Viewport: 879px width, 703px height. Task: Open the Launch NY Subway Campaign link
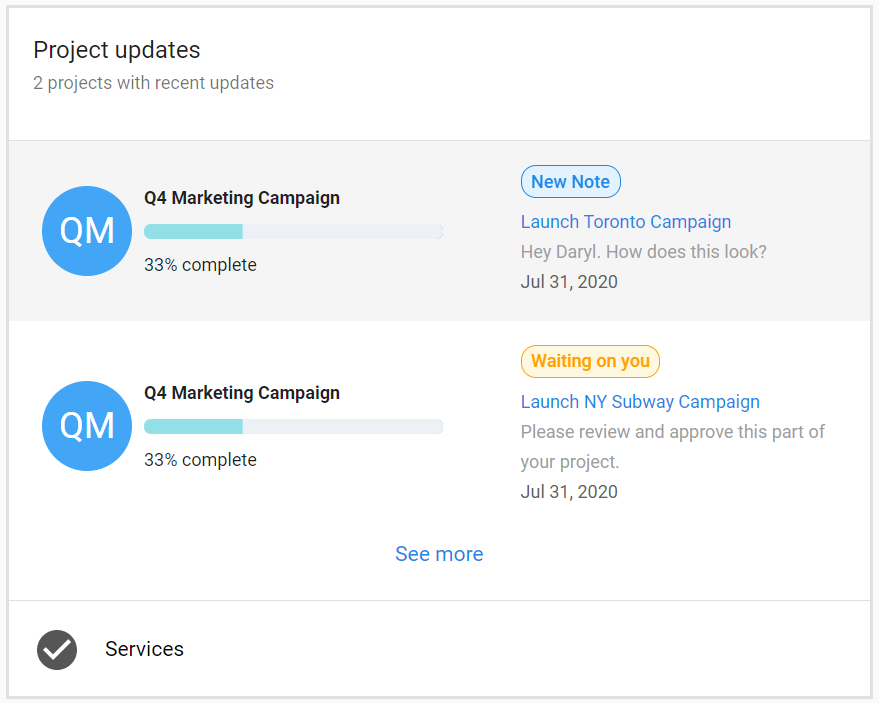(640, 402)
